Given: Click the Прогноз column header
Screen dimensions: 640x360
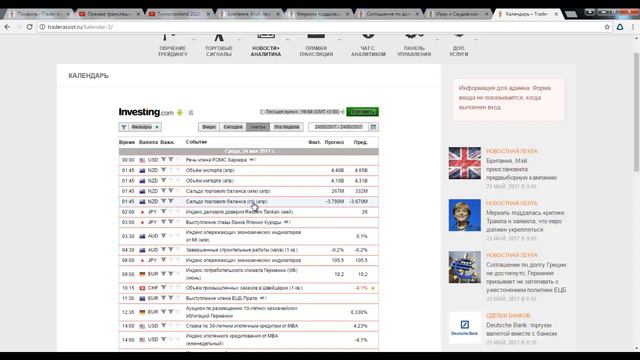Looking at the screenshot, I should point(334,142).
